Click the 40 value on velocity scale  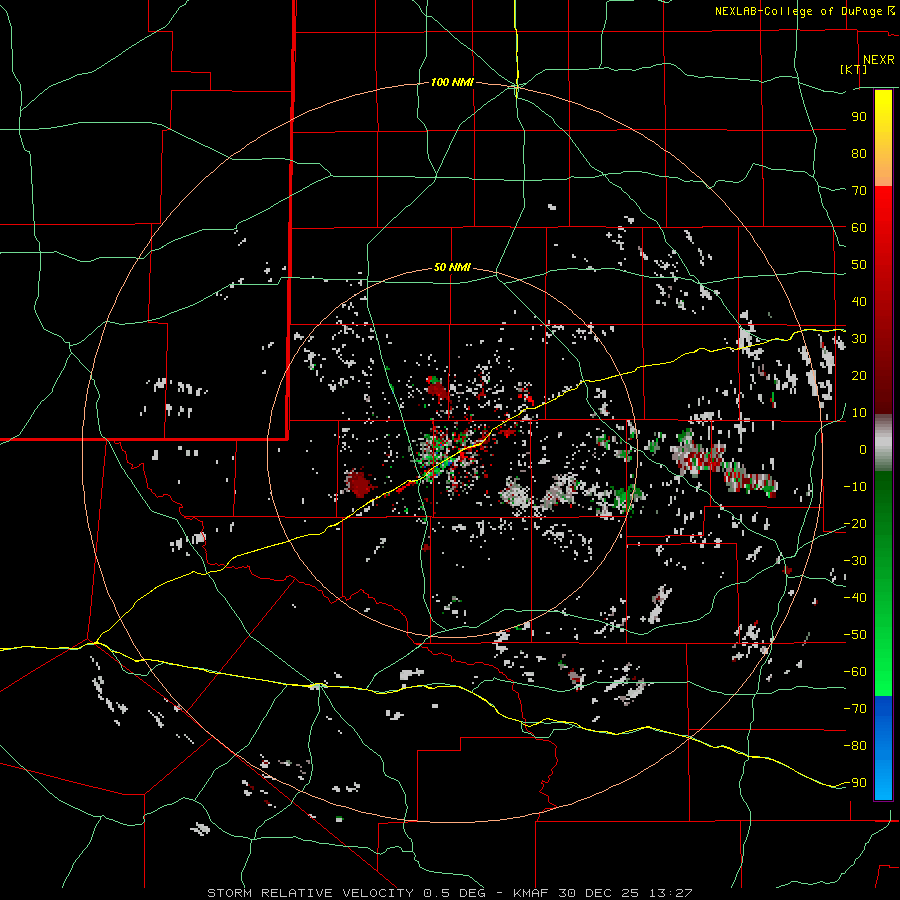(x=859, y=301)
